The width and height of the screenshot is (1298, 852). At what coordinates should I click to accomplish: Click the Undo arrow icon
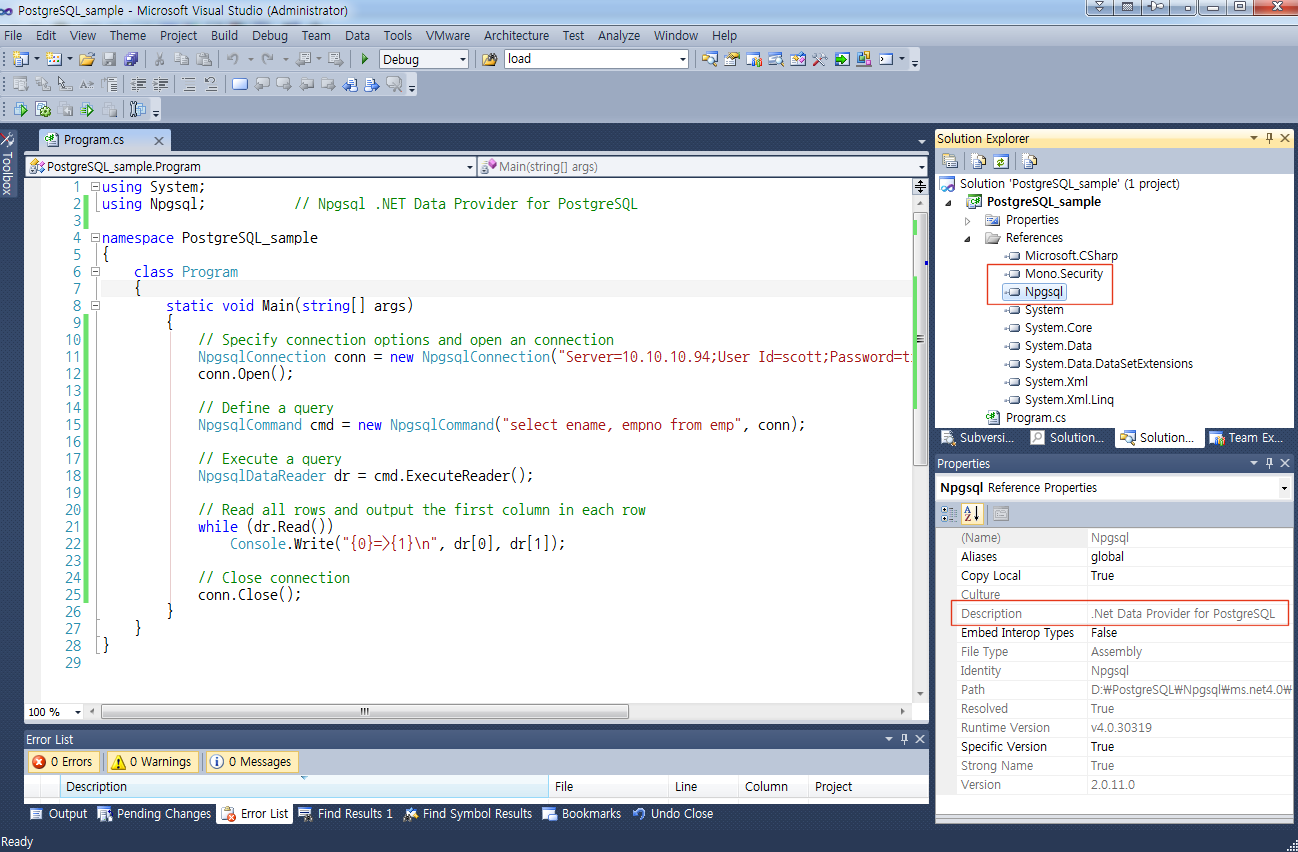click(232, 59)
